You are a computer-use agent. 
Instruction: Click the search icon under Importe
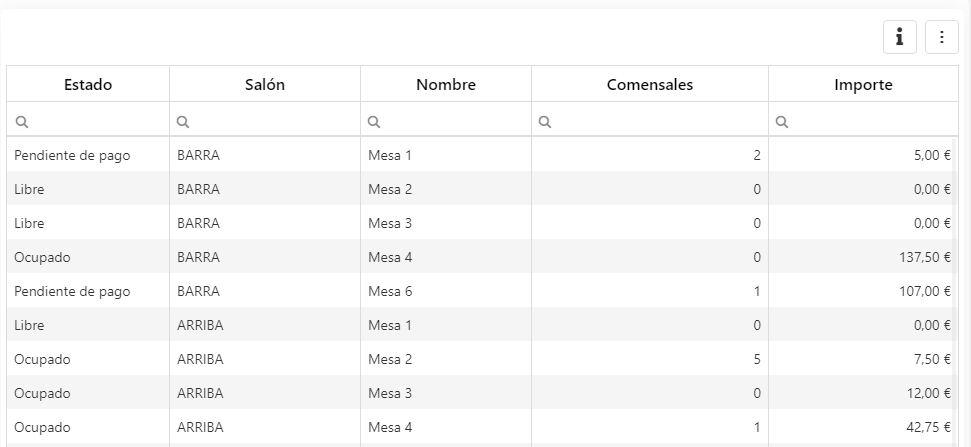[x=782, y=122]
